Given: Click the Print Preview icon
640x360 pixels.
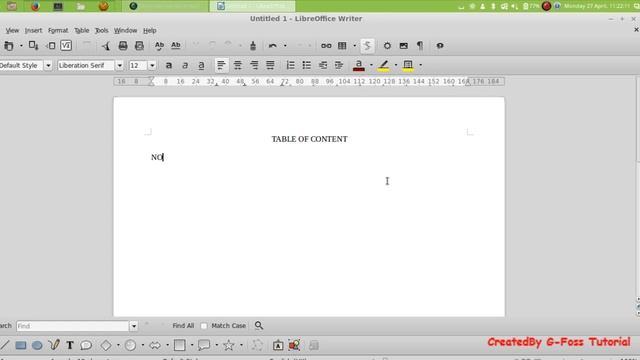Looking at the screenshot, I should click(139, 46).
